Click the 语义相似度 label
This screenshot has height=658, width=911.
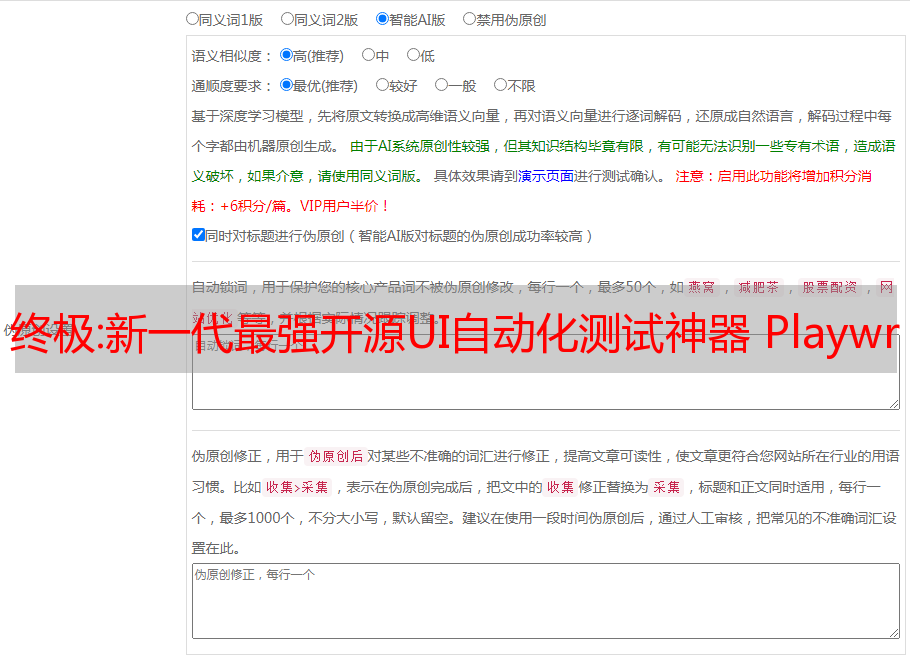(x=232, y=56)
